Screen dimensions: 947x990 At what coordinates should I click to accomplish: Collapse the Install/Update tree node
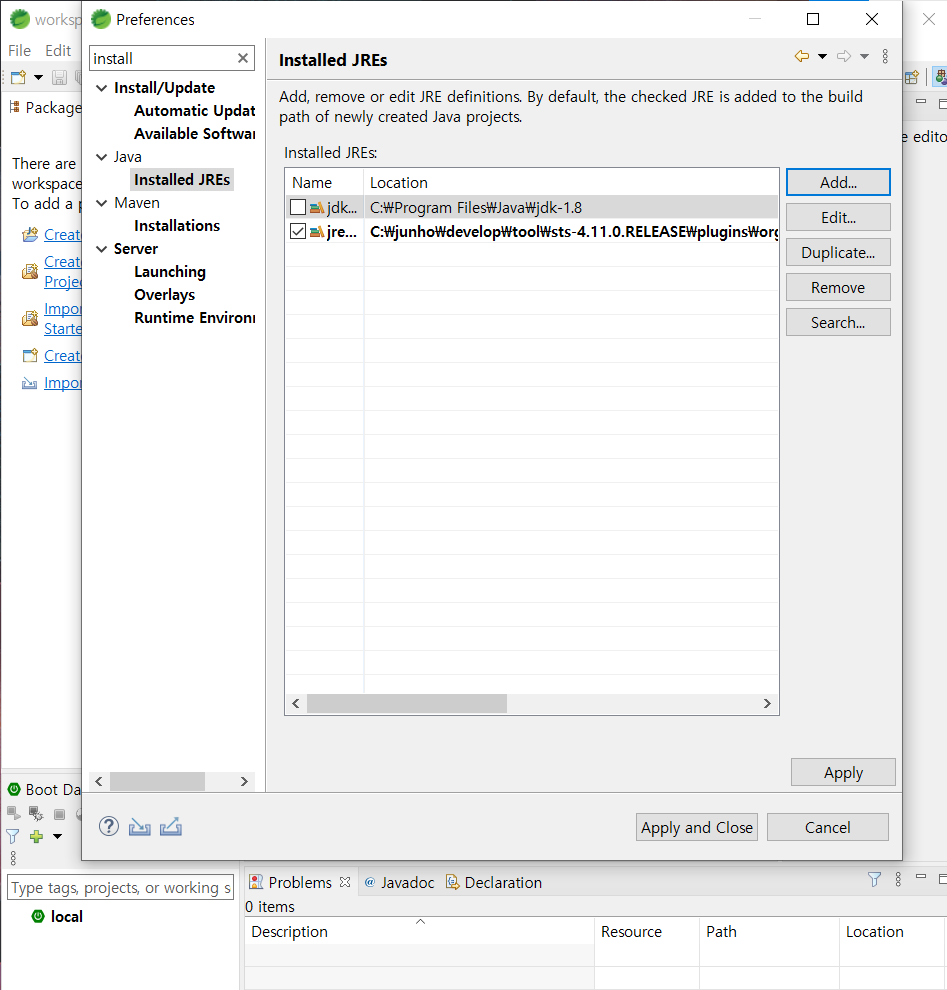[x=101, y=88]
